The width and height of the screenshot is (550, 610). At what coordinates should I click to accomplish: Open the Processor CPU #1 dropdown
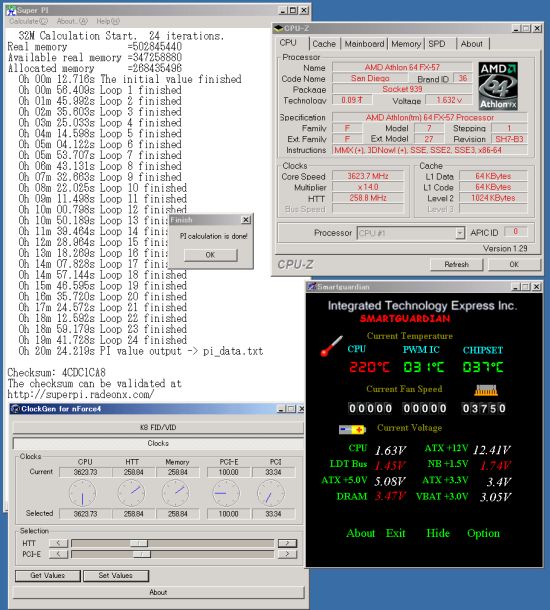(460, 233)
